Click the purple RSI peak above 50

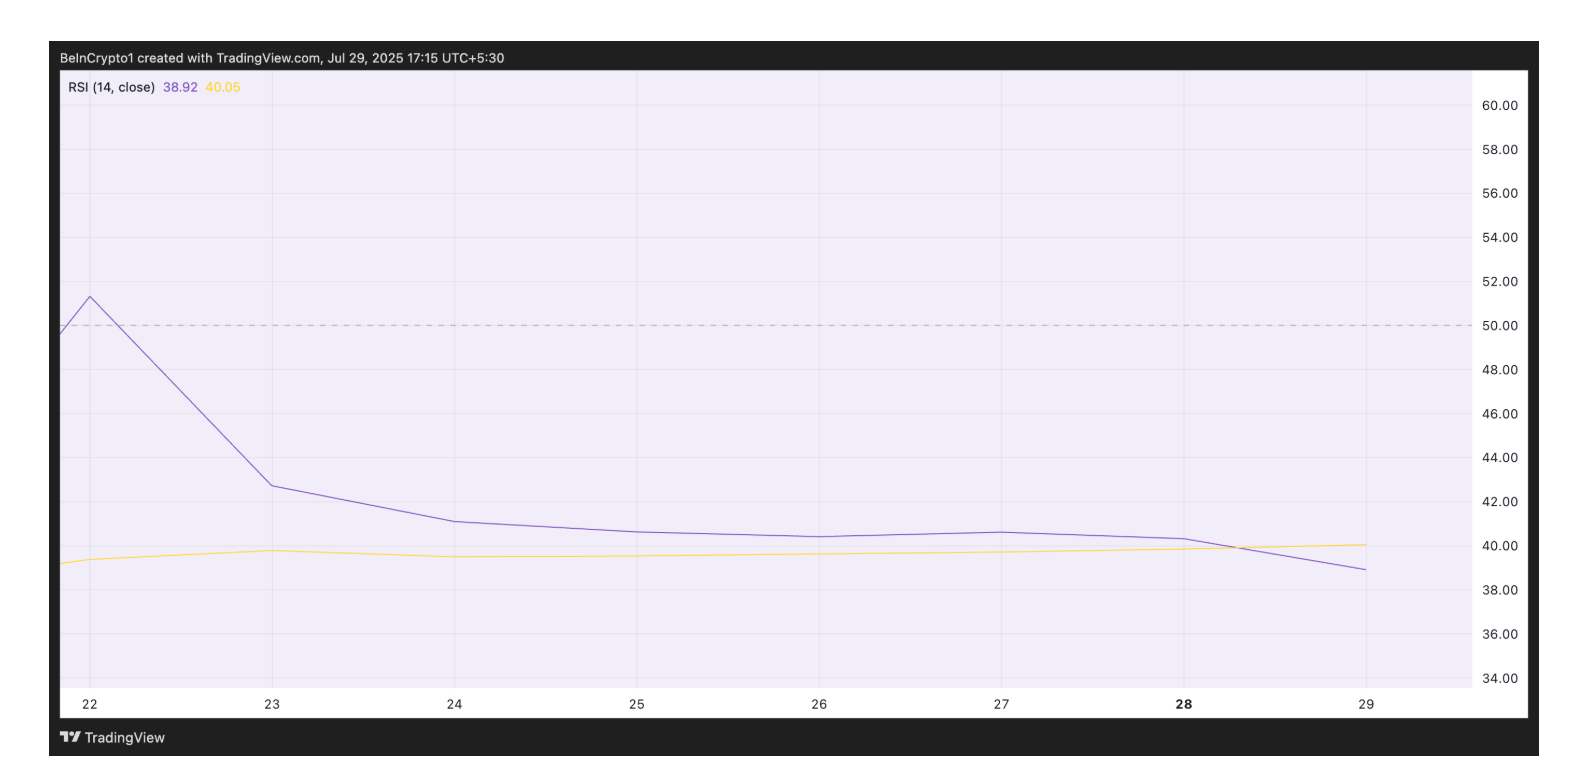[x=90, y=296]
